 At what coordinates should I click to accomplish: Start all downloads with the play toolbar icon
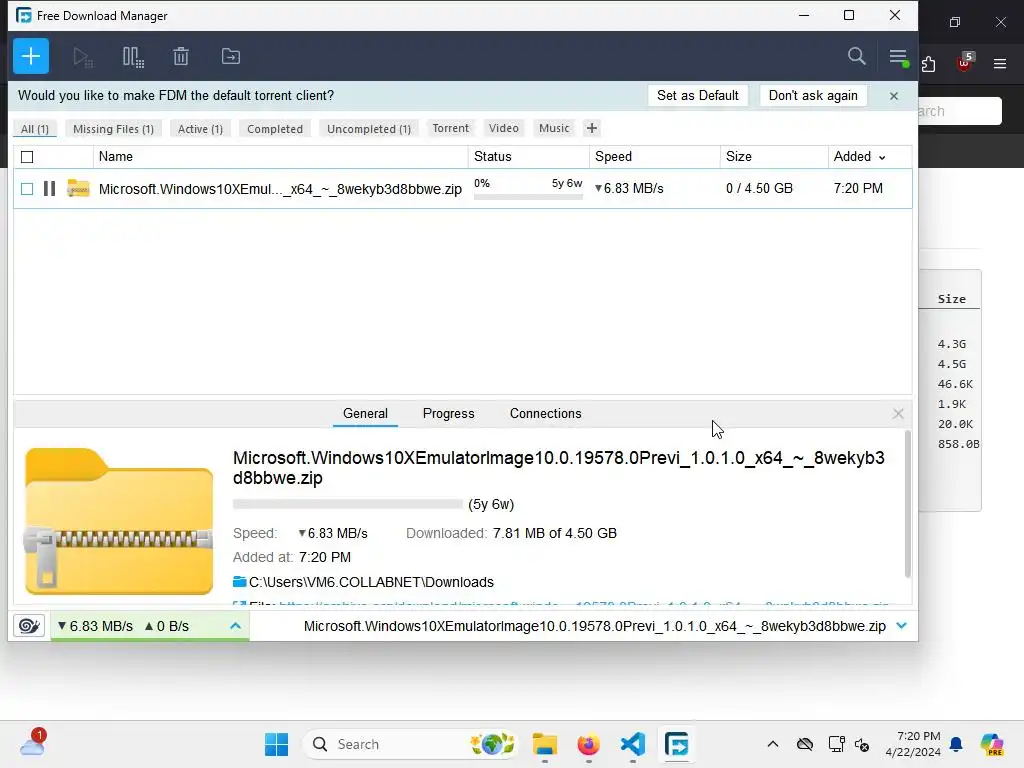click(83, 57)
